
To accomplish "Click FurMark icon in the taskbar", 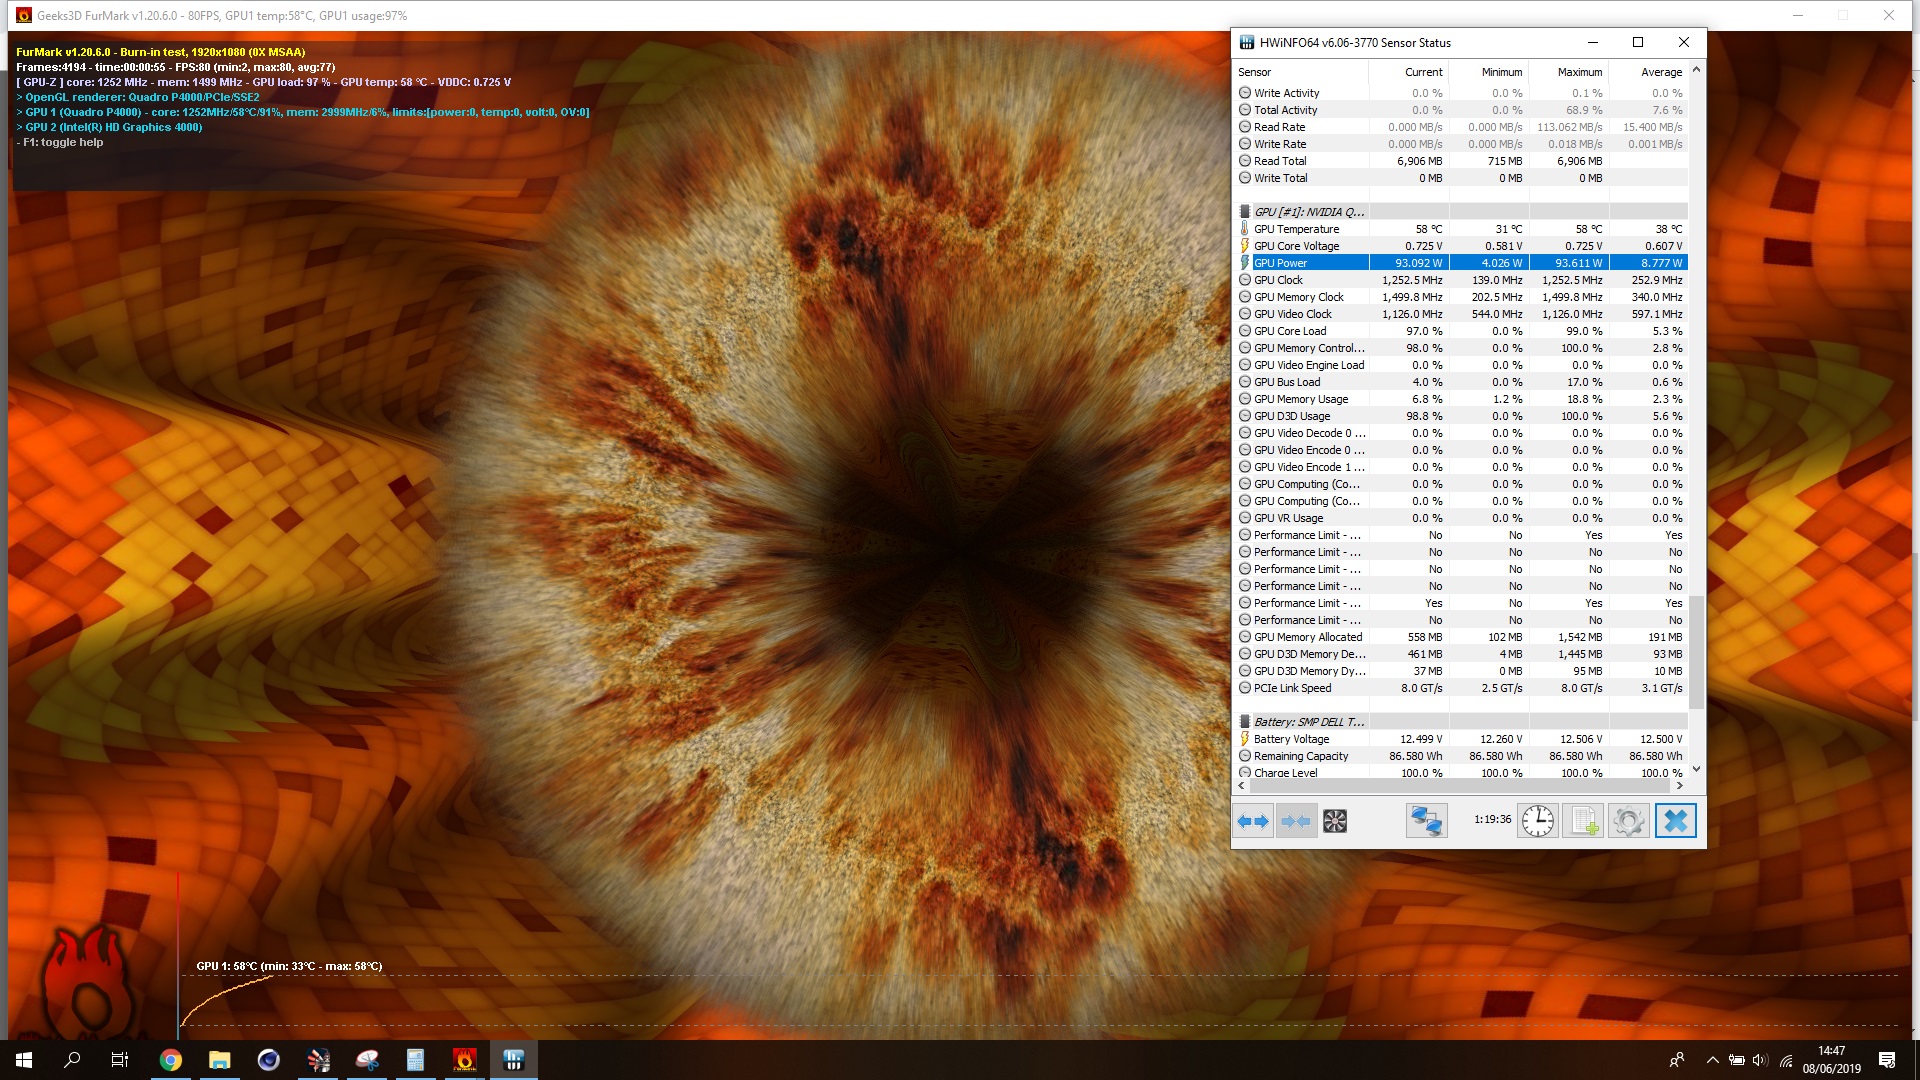I will click(465, 1060).
